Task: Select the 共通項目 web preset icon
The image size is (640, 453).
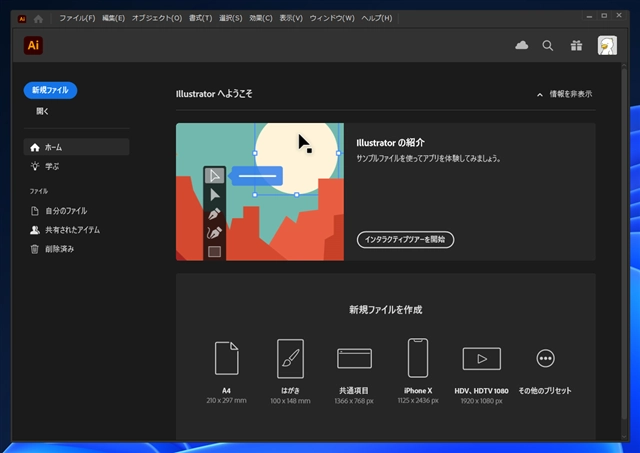Action: 354,358
